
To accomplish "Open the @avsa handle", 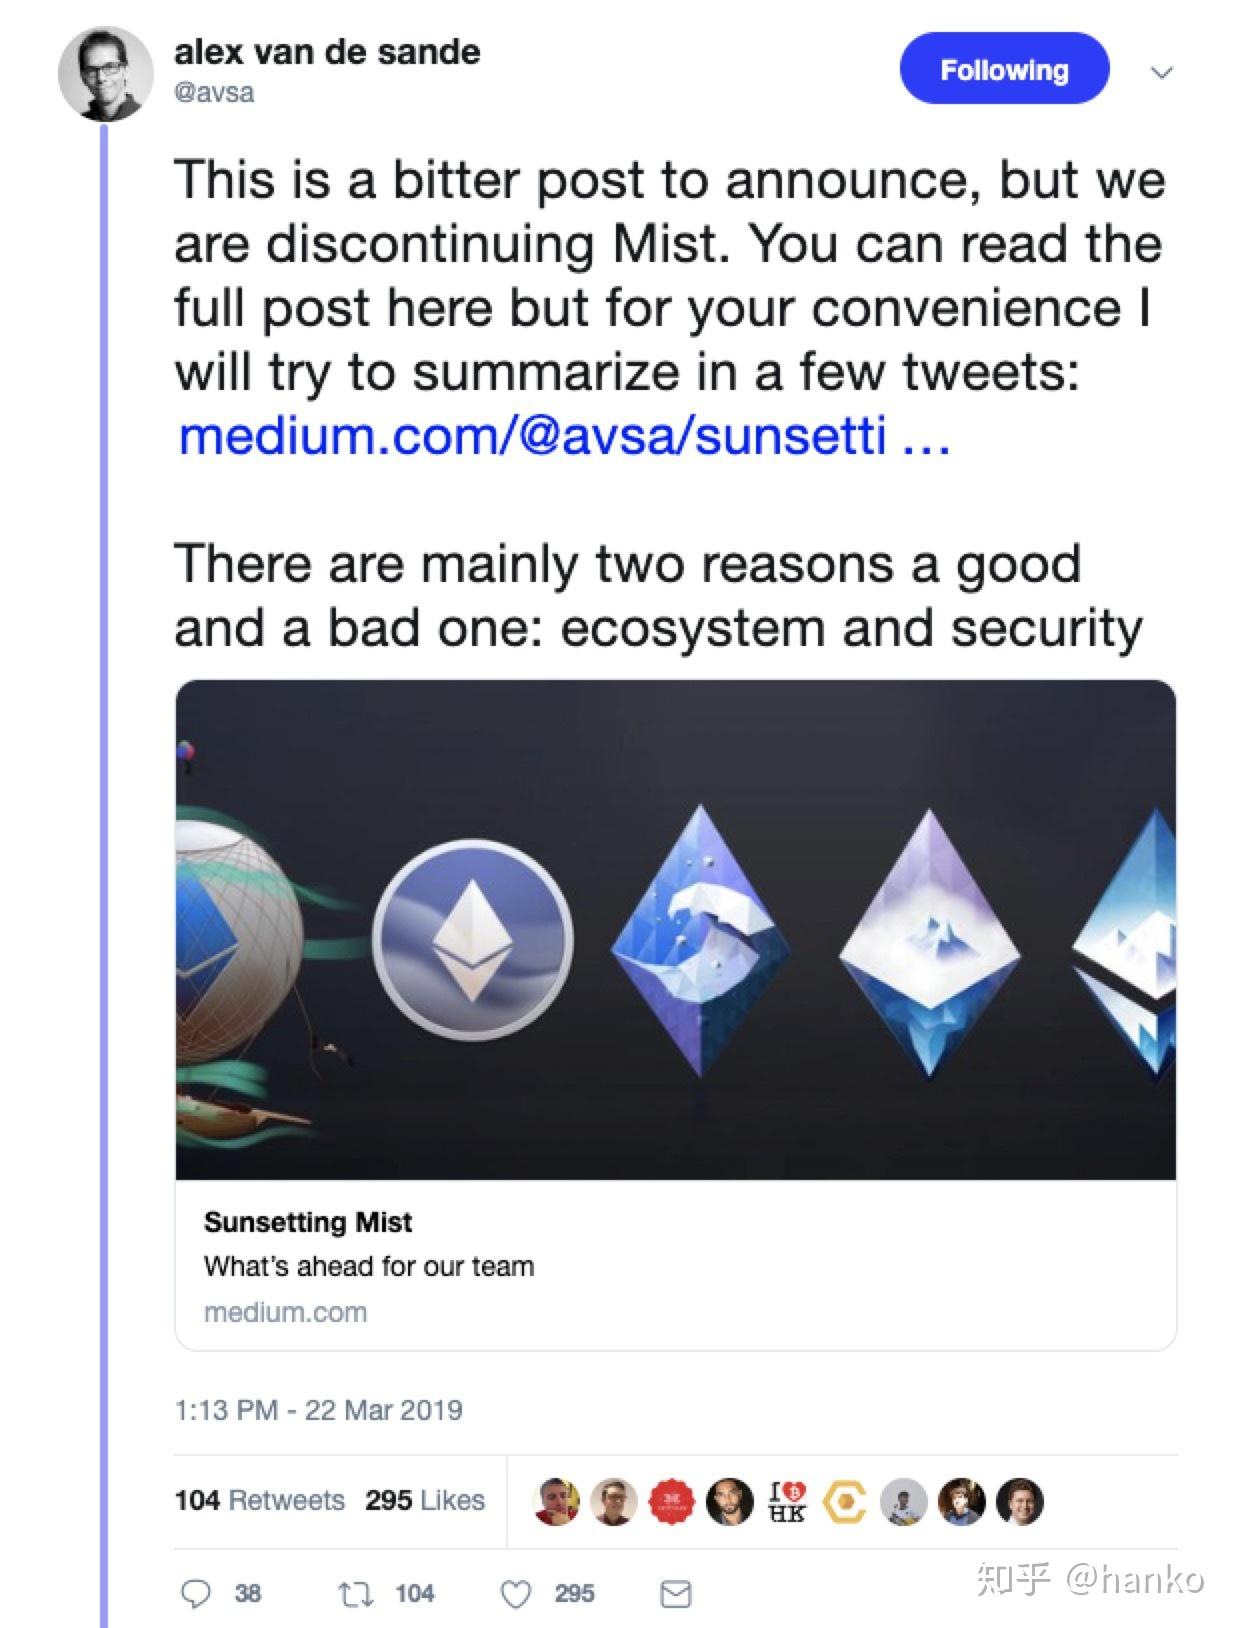I will [x=214, y=92].
